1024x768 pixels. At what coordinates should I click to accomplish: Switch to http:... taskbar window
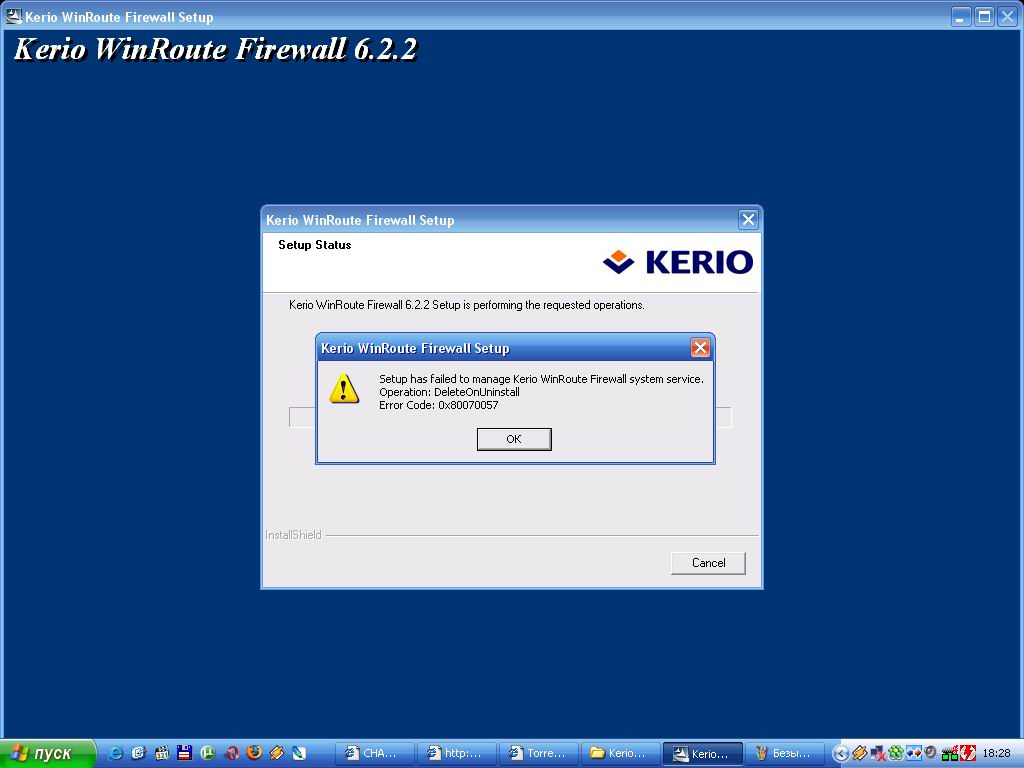tap(457, 754)
